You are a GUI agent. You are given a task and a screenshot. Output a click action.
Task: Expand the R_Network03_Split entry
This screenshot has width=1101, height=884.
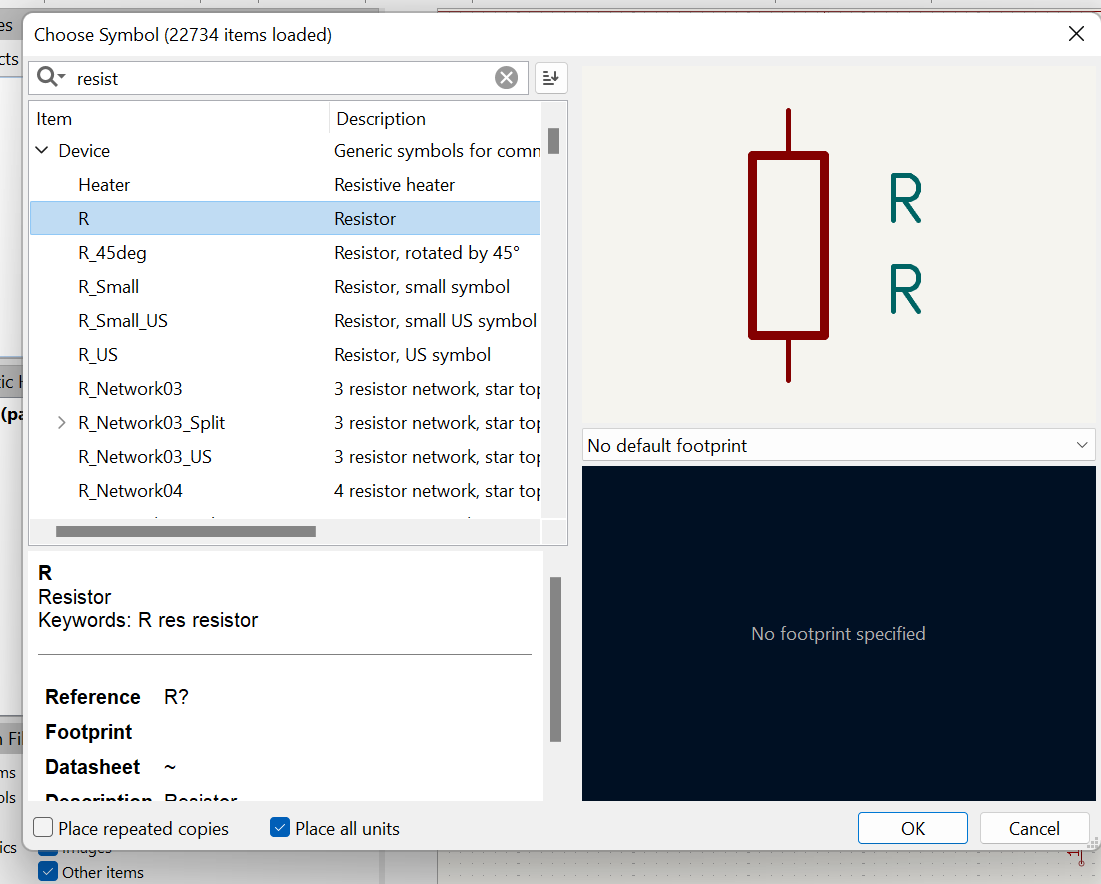tap(62, 422)
